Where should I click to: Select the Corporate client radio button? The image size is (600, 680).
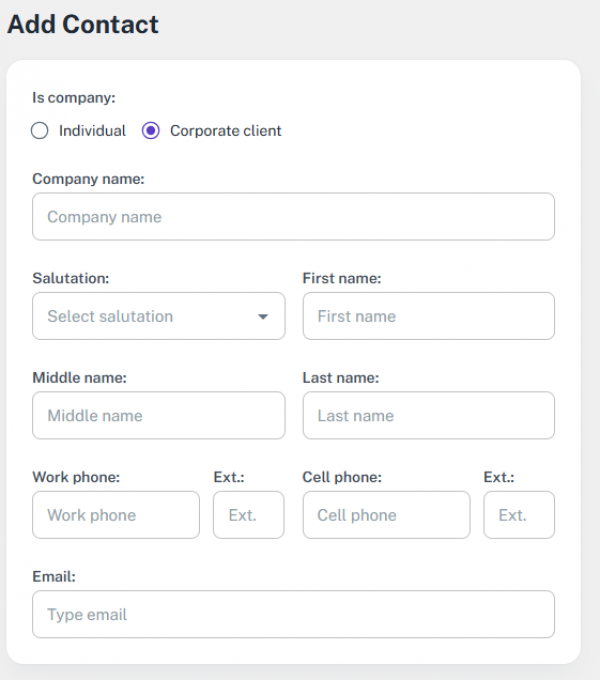click(x=151, y=131)
